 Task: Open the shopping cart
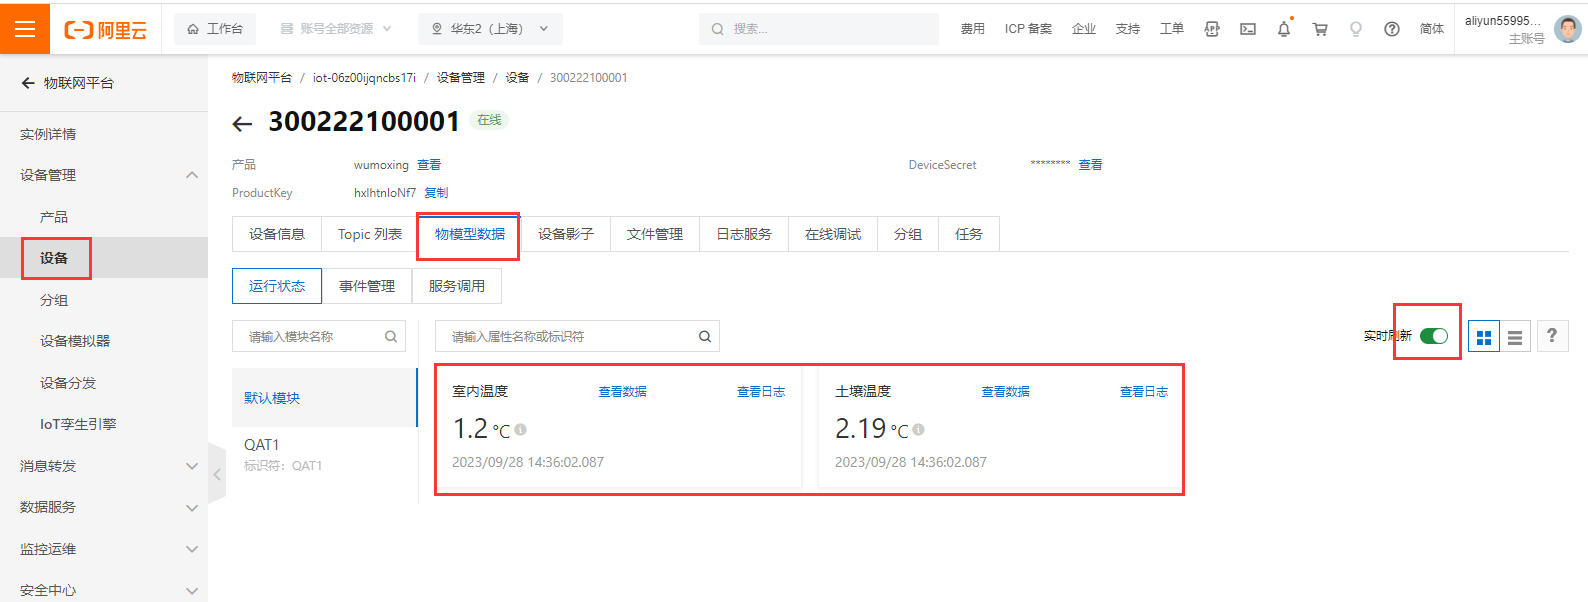[1320, 29]
